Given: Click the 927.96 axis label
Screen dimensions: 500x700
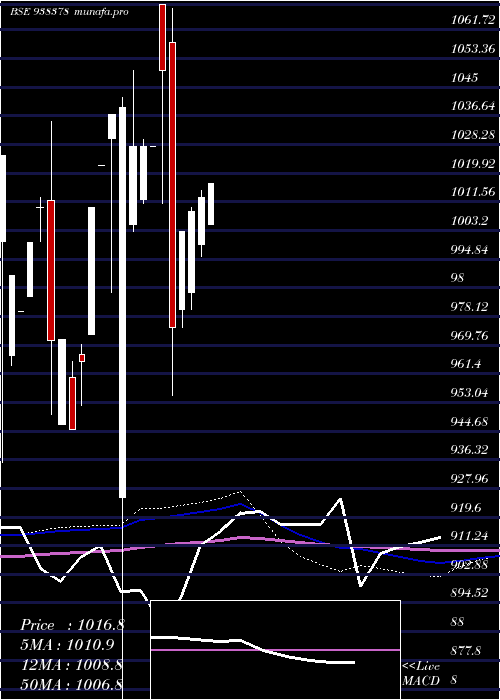Looking at the screenshot, I should 471,479.
